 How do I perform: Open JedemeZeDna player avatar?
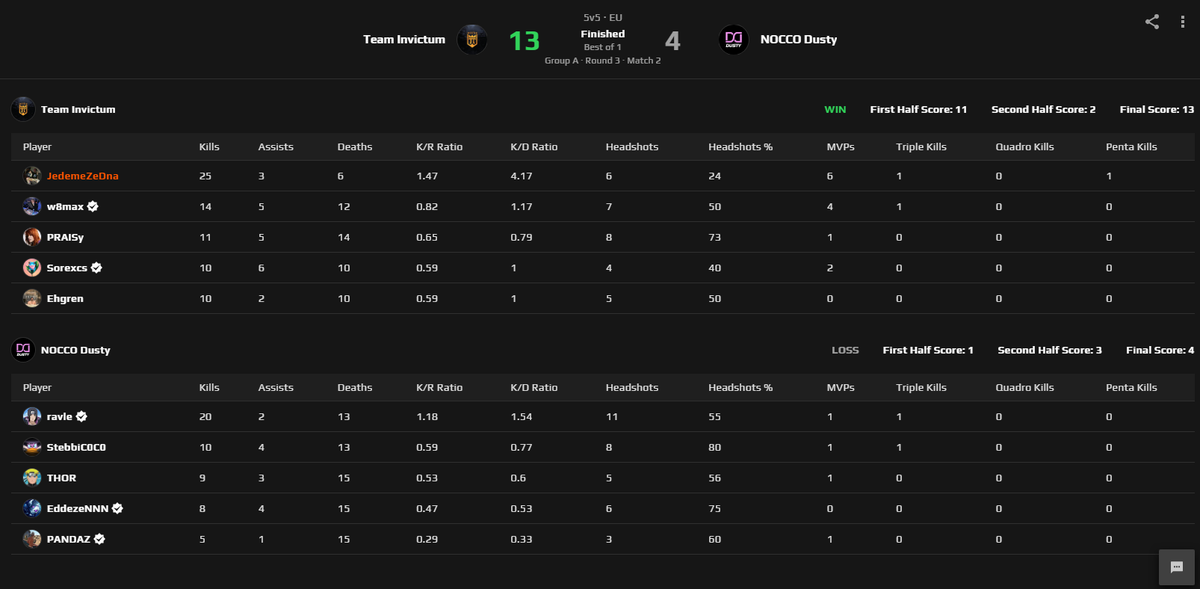point(33,176)
